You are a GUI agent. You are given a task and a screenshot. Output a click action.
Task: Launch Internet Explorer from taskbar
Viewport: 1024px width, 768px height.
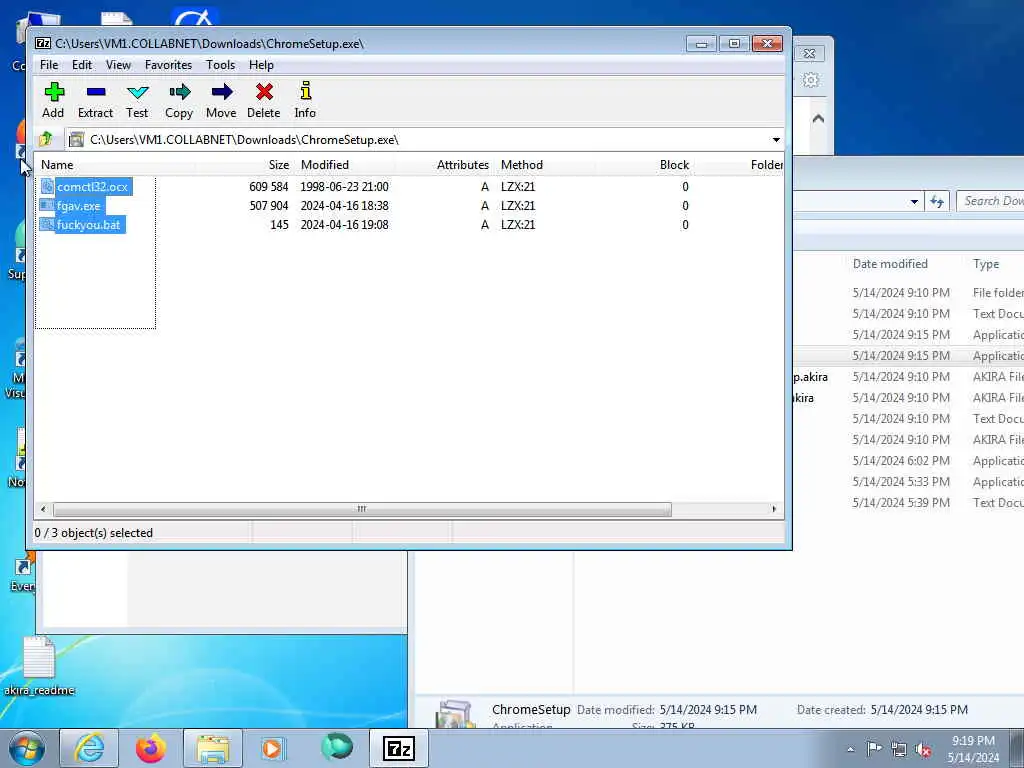click(x=89, y=748)
